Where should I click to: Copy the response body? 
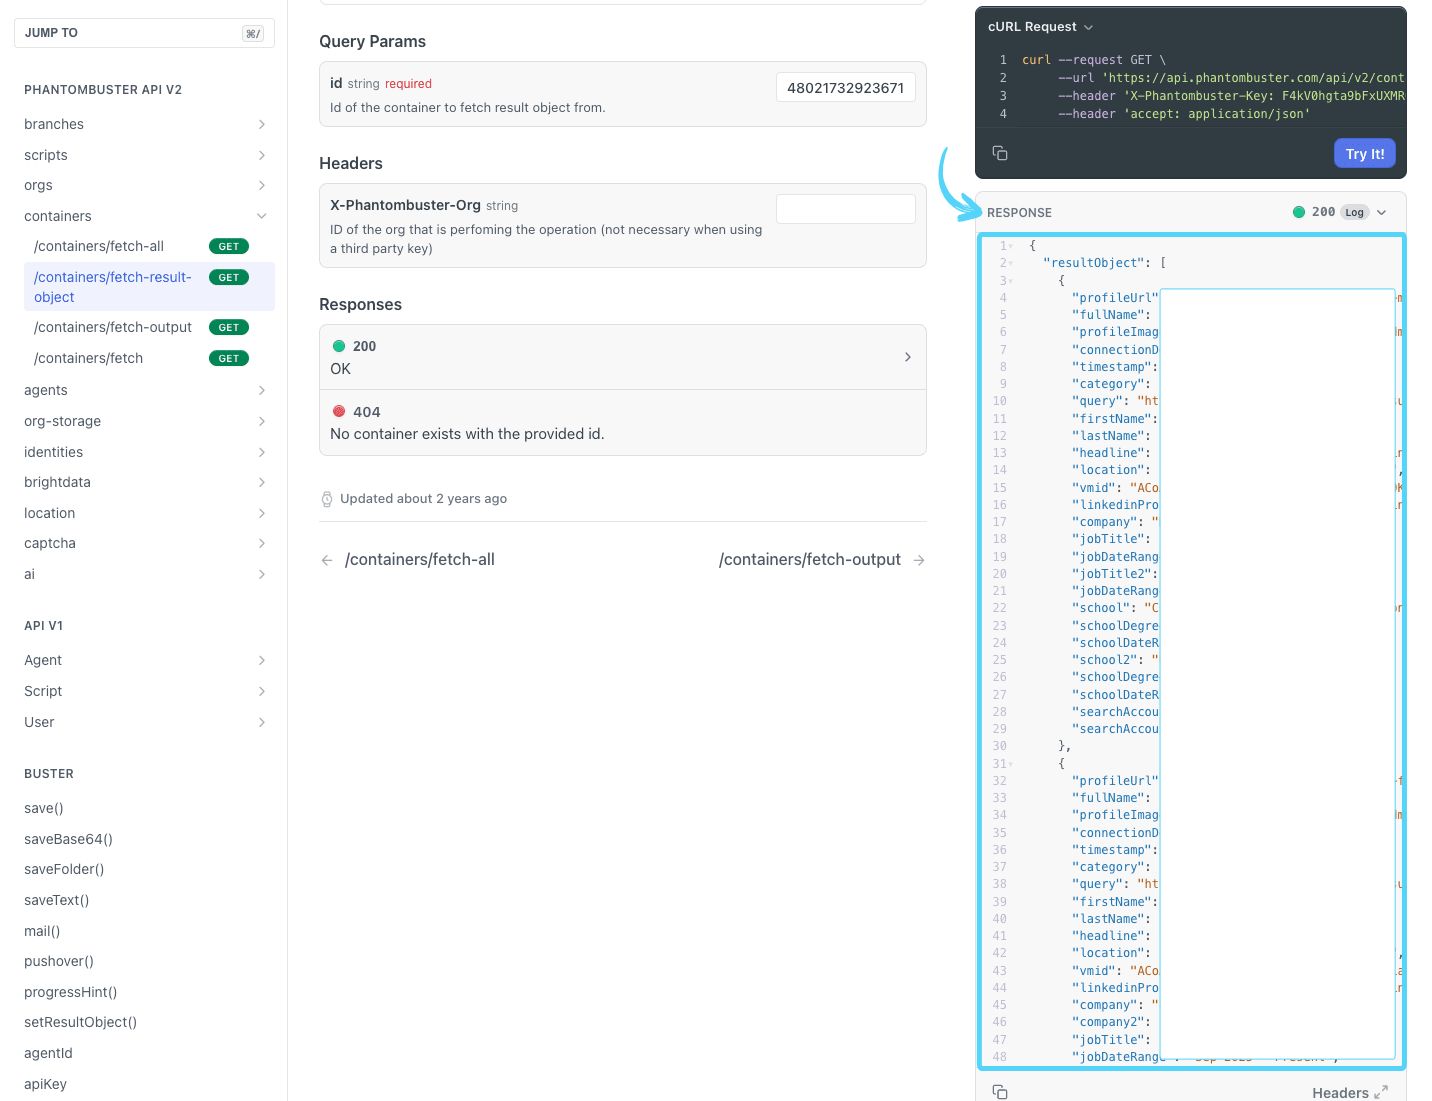coord(1000,1092)
